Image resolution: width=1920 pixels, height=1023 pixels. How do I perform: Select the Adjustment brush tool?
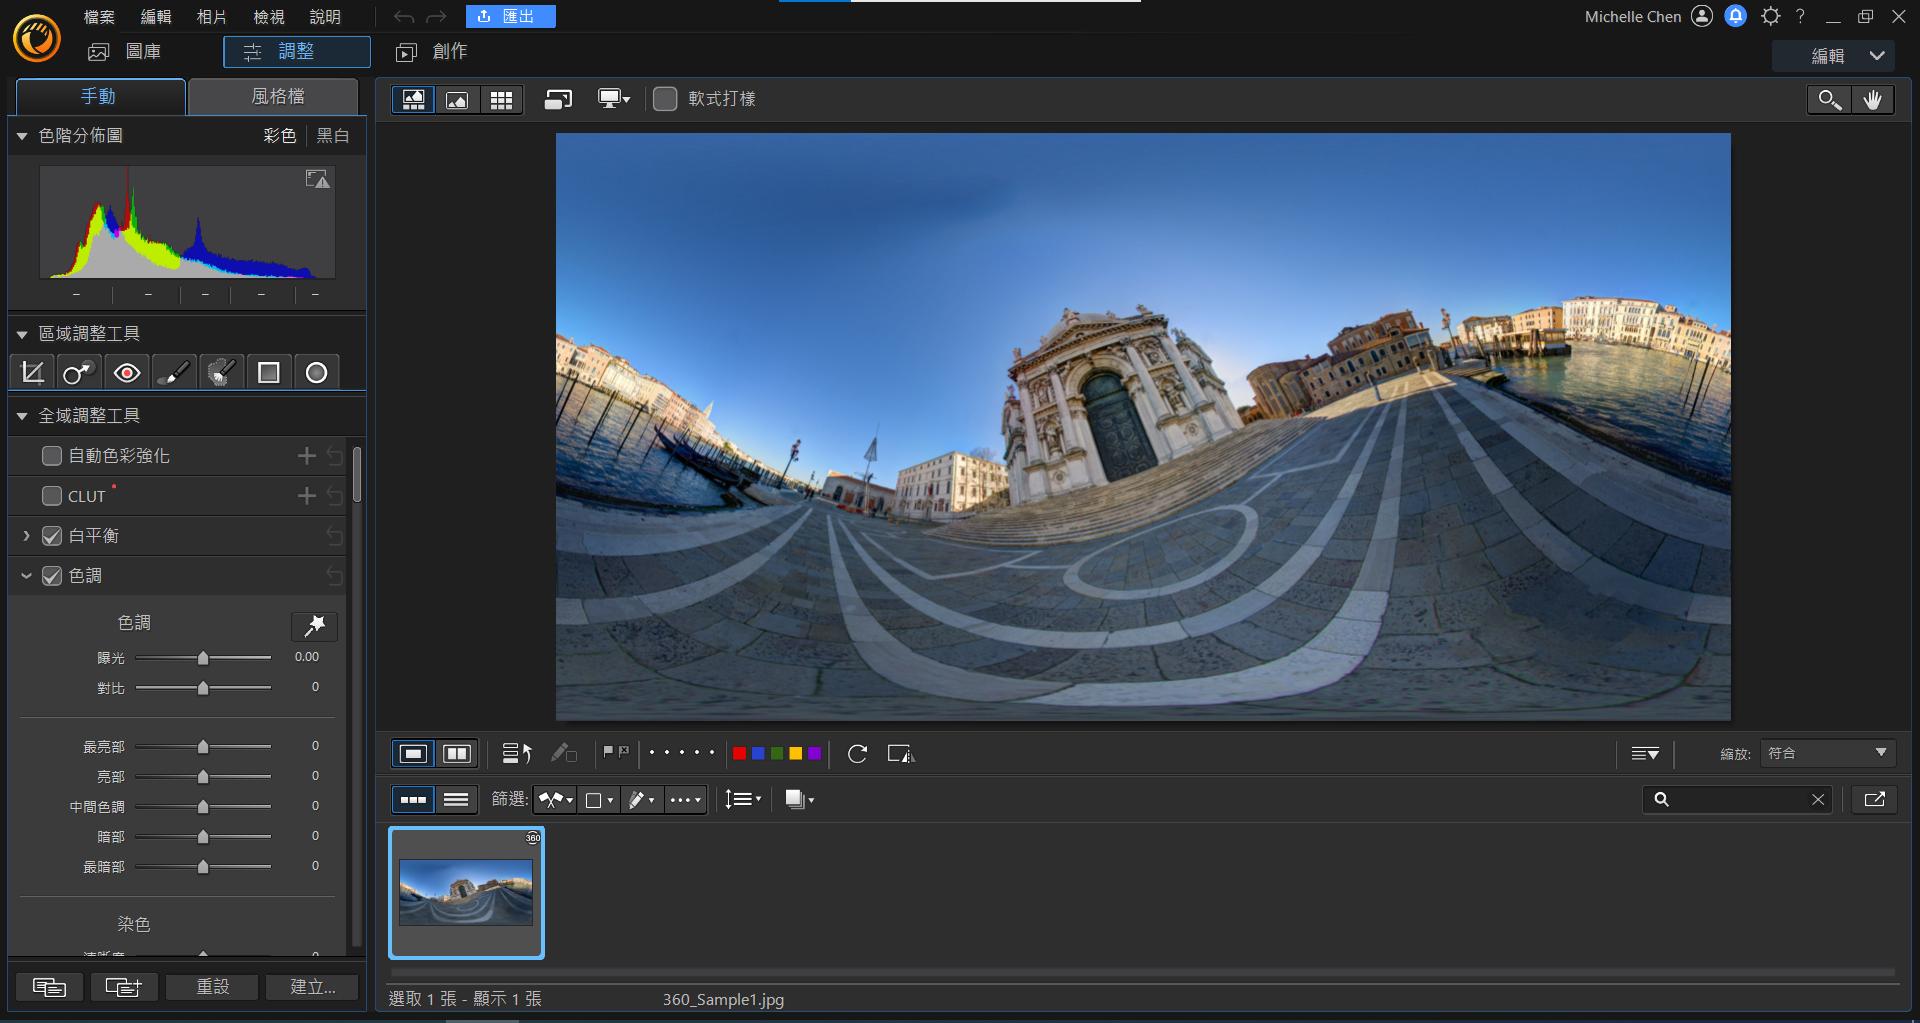pos(174,373)
